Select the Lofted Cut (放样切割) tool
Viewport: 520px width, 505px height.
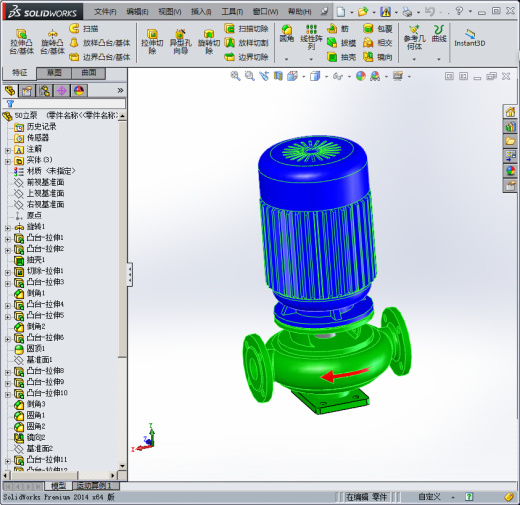pos(246,43)
